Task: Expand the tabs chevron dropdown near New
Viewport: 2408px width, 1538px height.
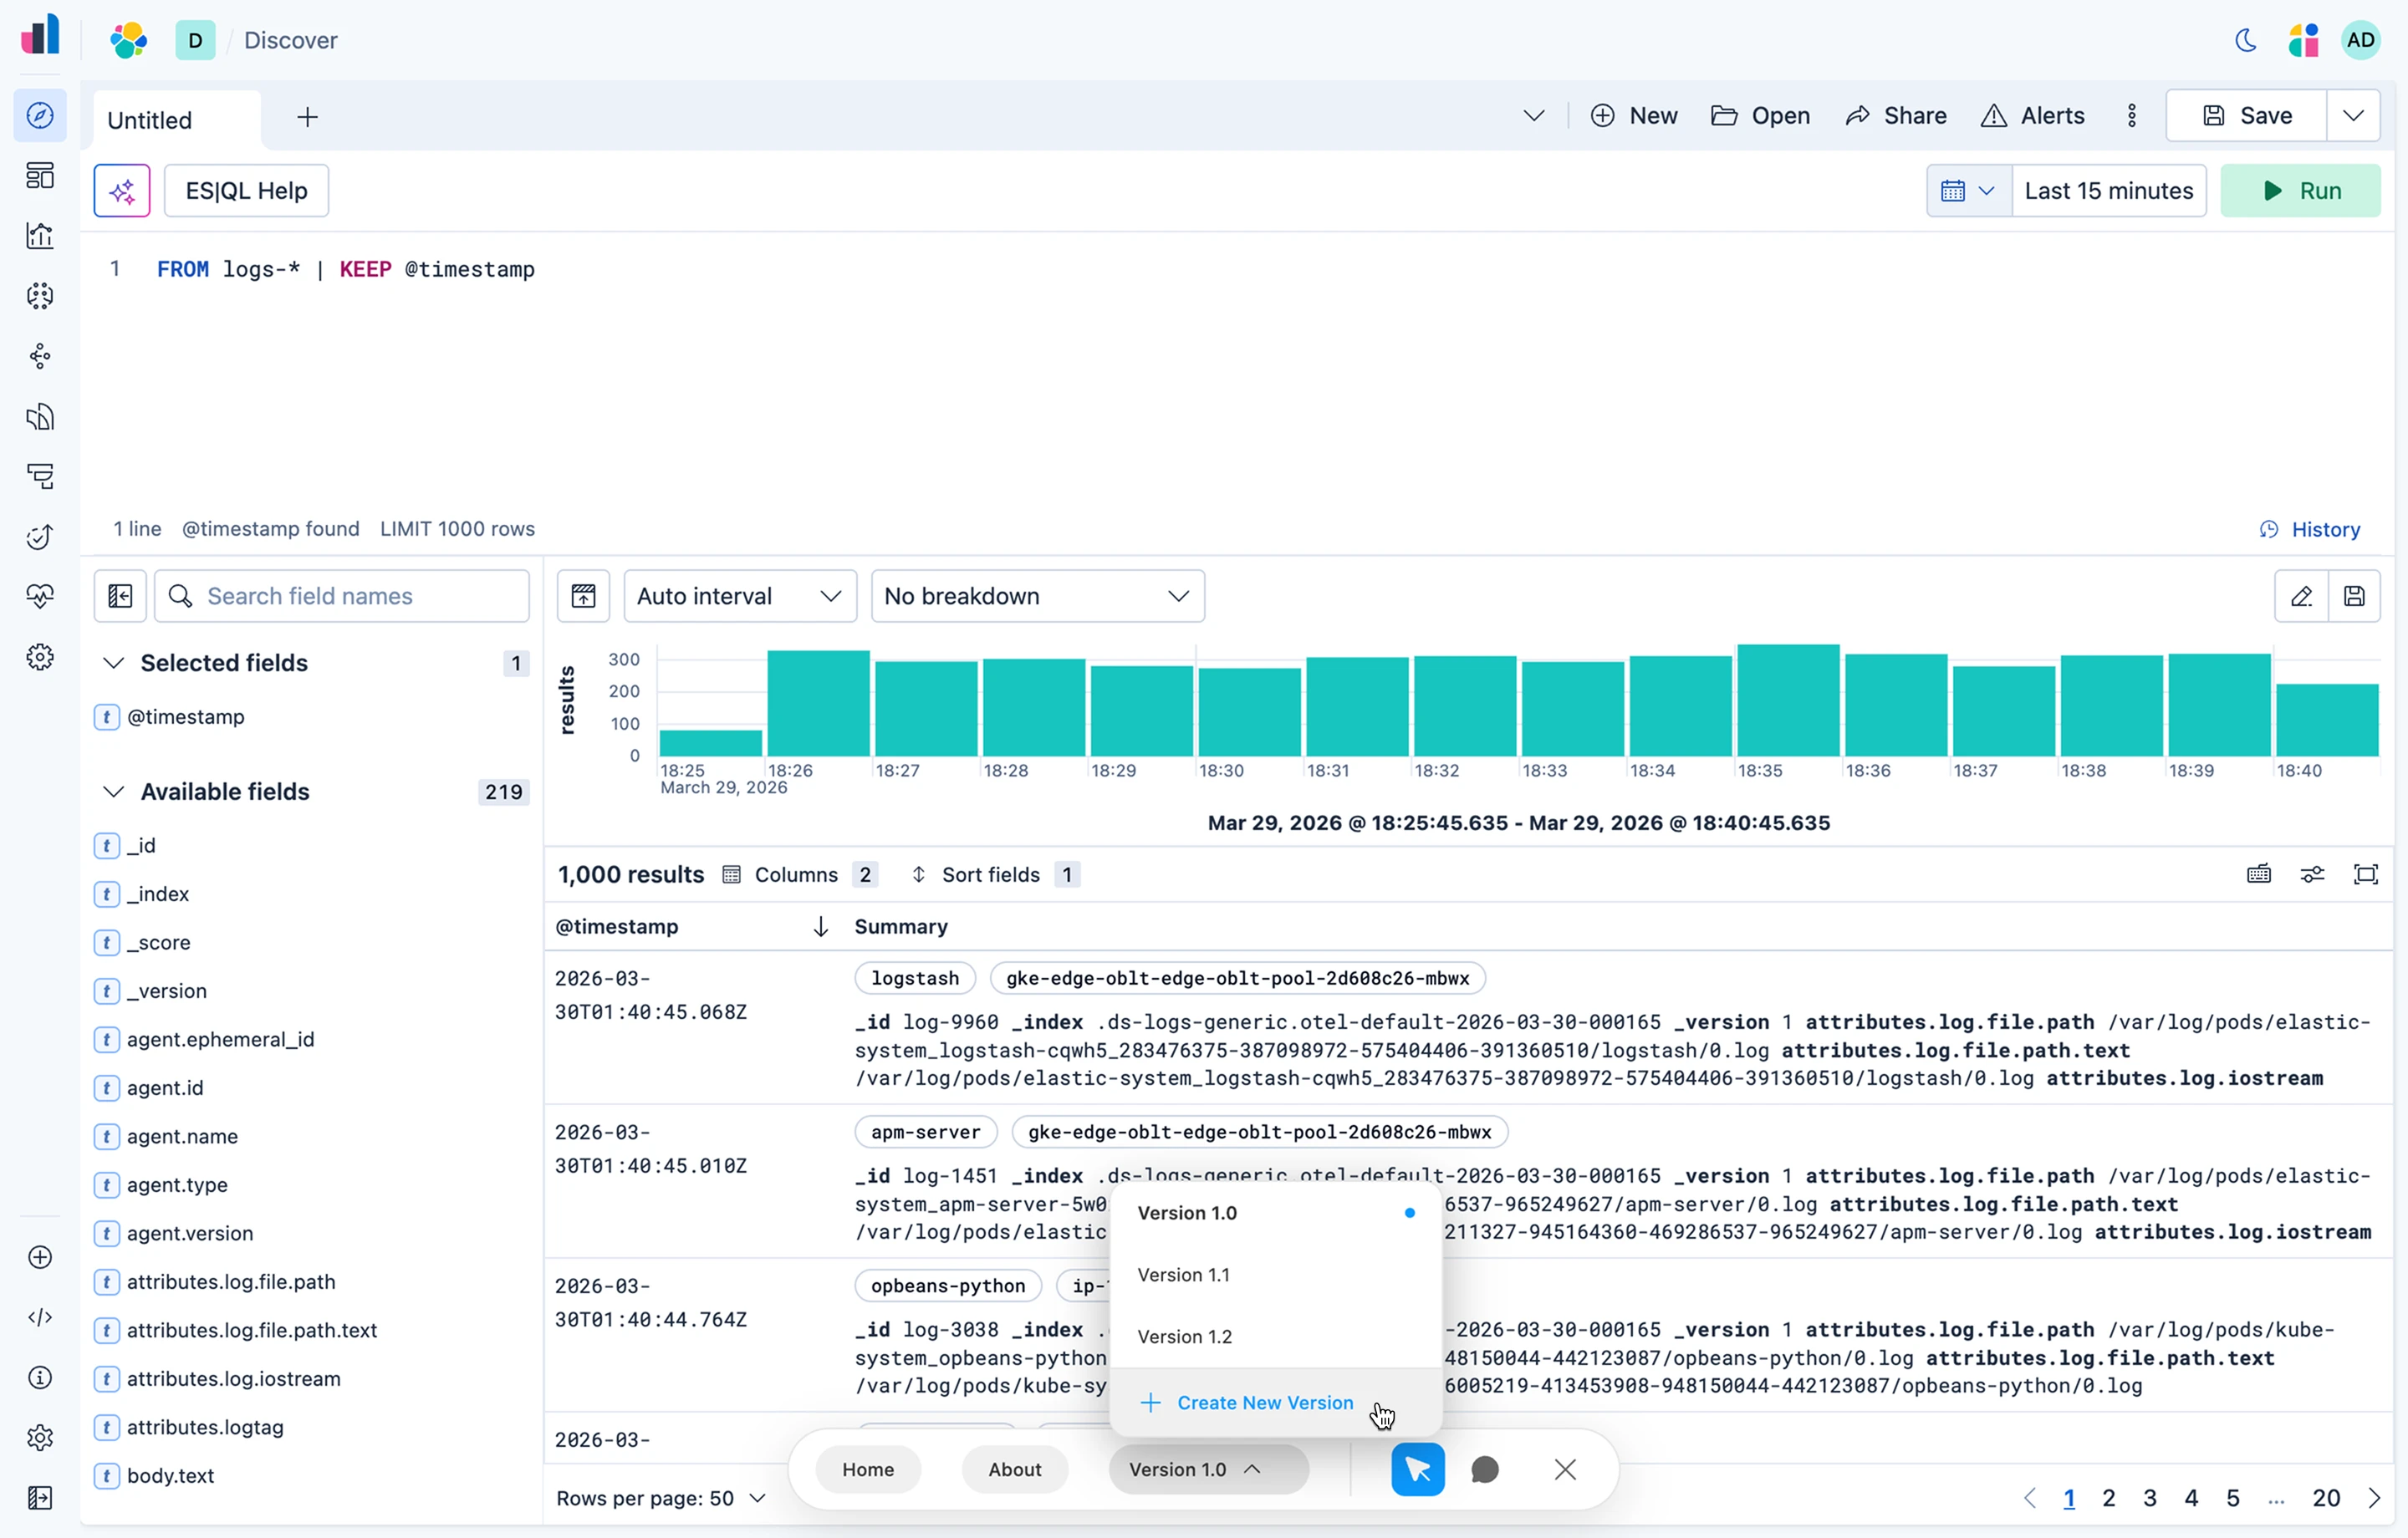Action: [x=1534, y=116]
